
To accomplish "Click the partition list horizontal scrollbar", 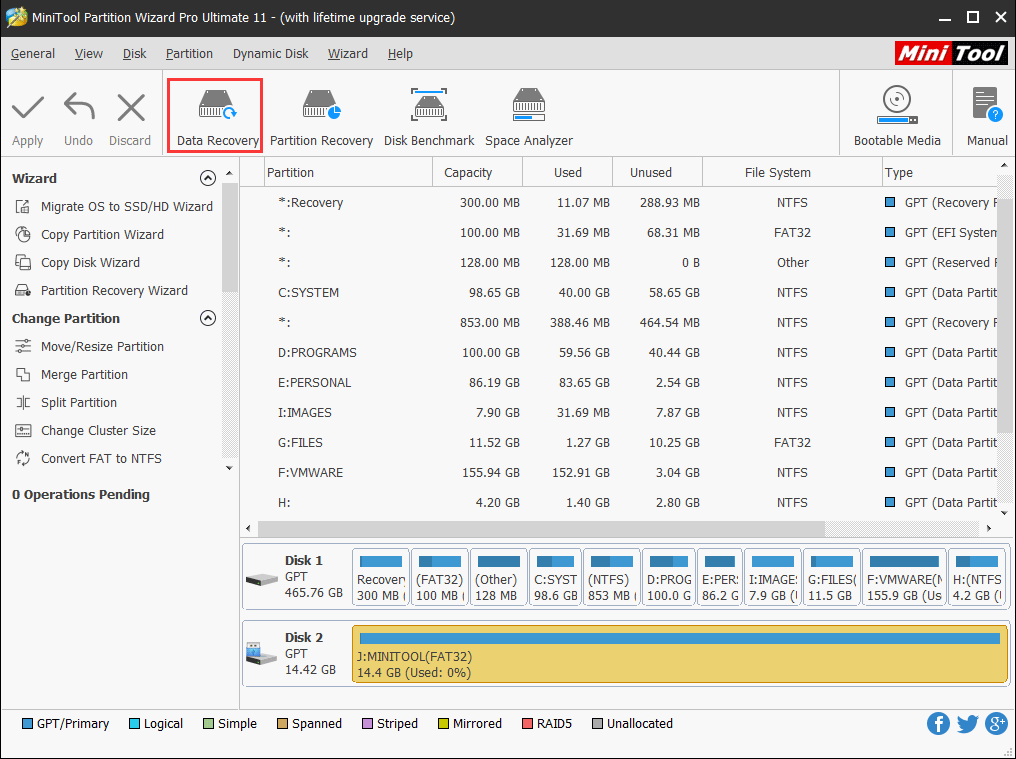I will (x=541, y=528).
